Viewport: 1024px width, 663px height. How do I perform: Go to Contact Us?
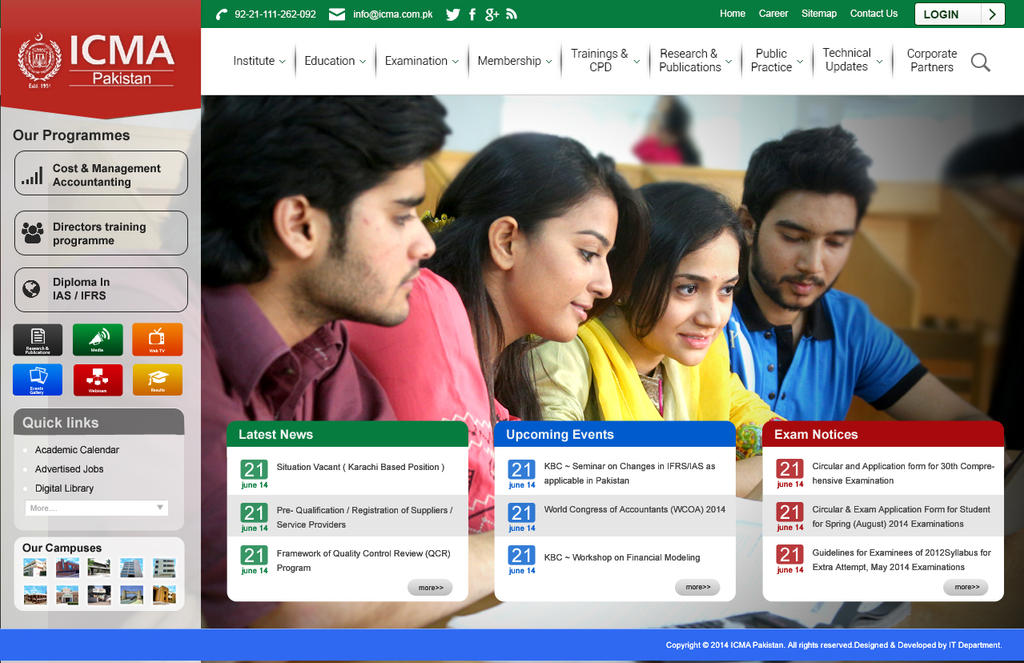874,13
